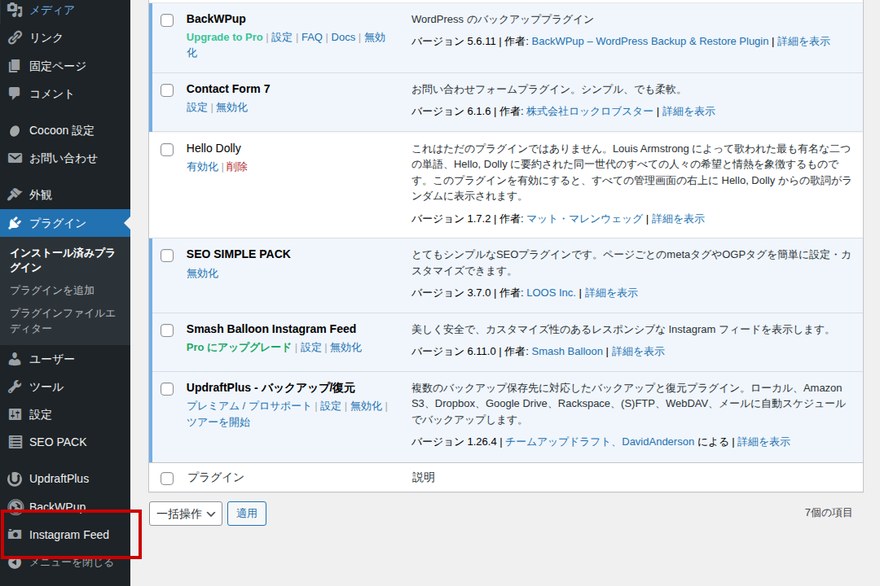Open コメント menu in sidebar
Screen dimensions: 880x586
coord(52,94)
